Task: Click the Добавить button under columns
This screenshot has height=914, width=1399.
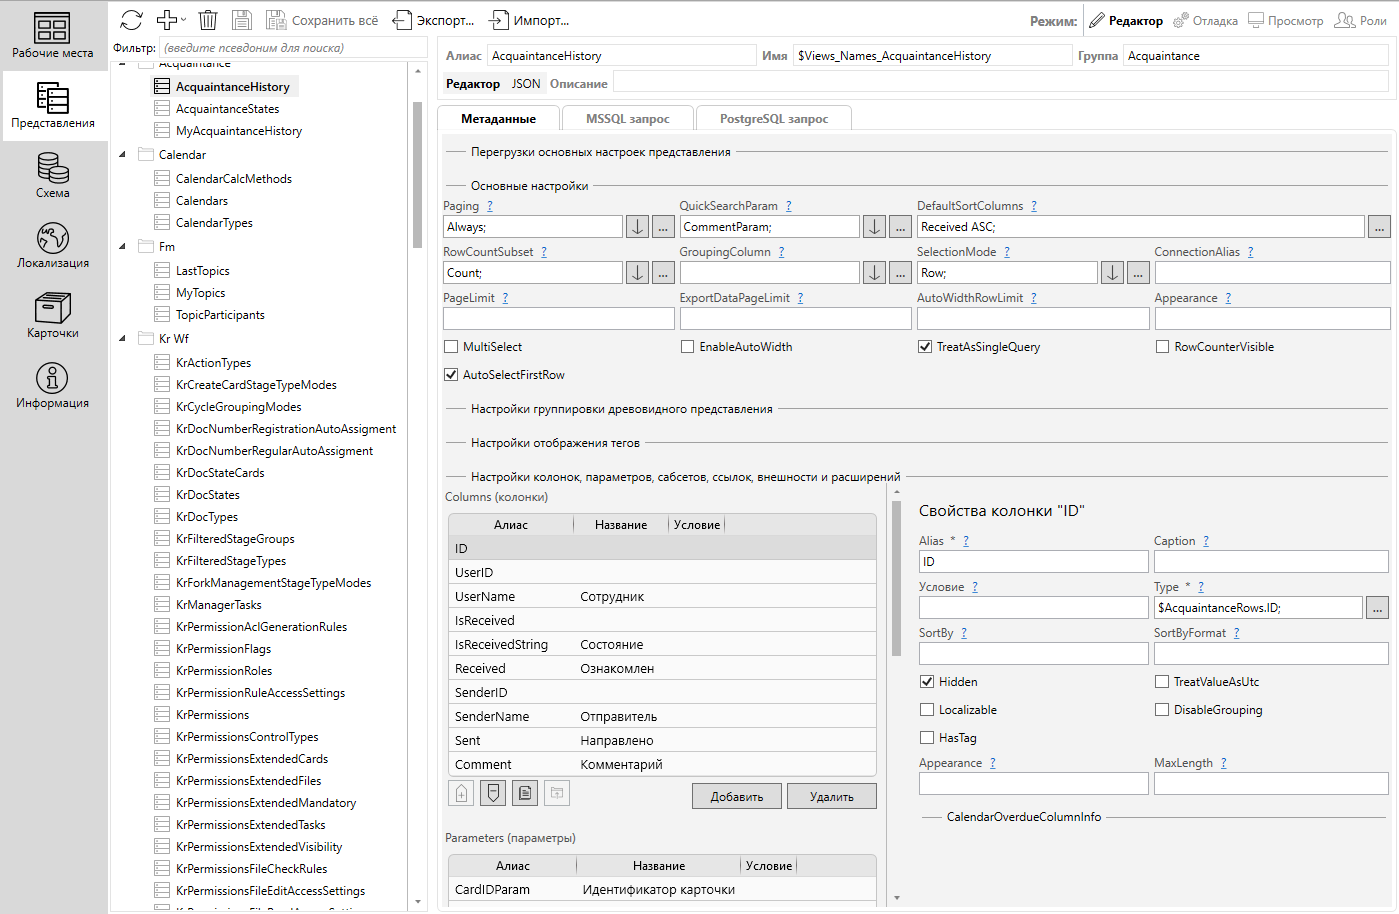Action: tap(736, 797)
